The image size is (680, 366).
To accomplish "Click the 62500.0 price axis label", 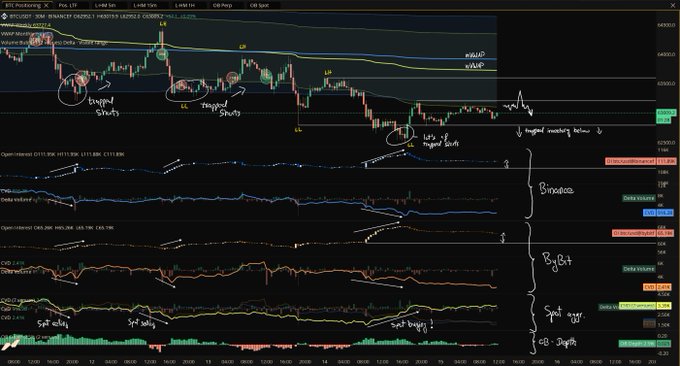I will coord(666,143).
